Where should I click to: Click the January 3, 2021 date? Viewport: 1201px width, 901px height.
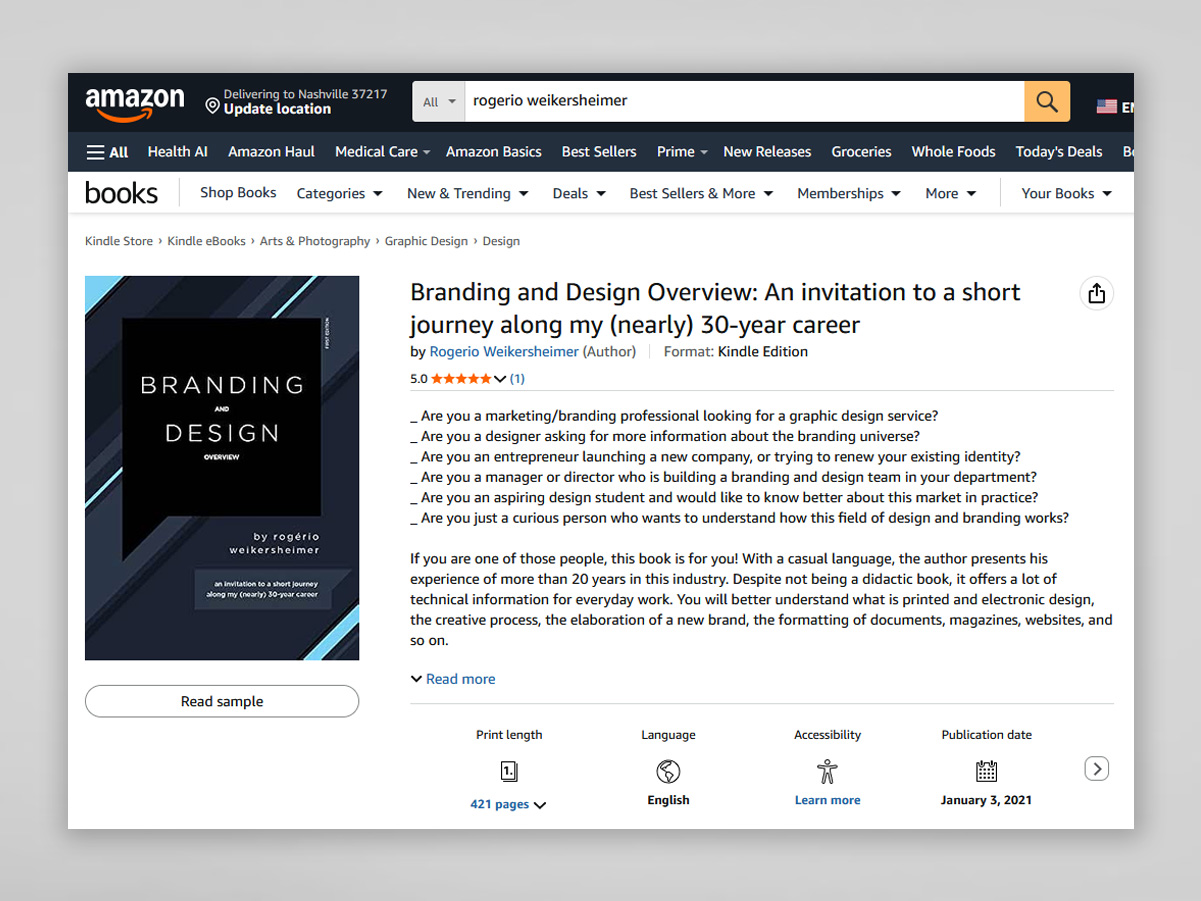pyautogui.click(x=986, y=800)
